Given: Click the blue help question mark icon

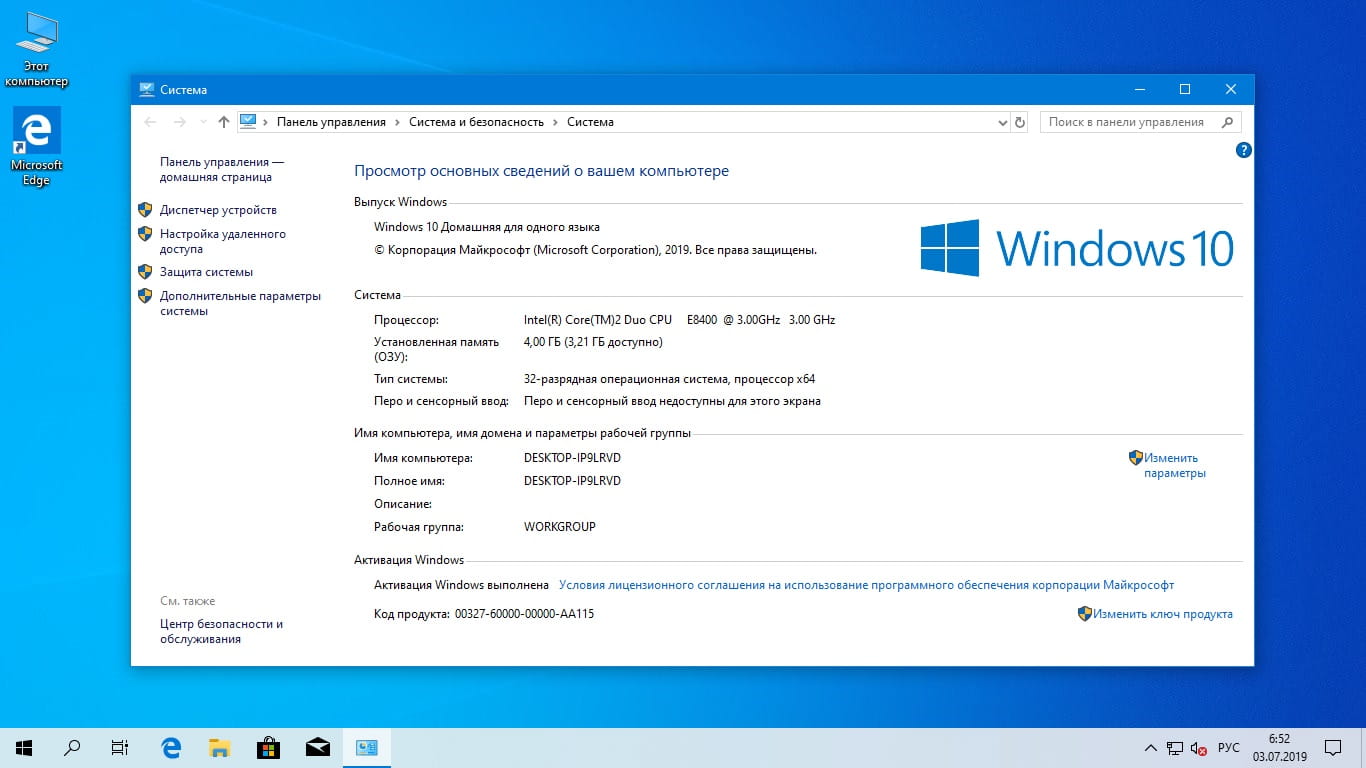Looking at the screenshot, I should click(1243, 151).
